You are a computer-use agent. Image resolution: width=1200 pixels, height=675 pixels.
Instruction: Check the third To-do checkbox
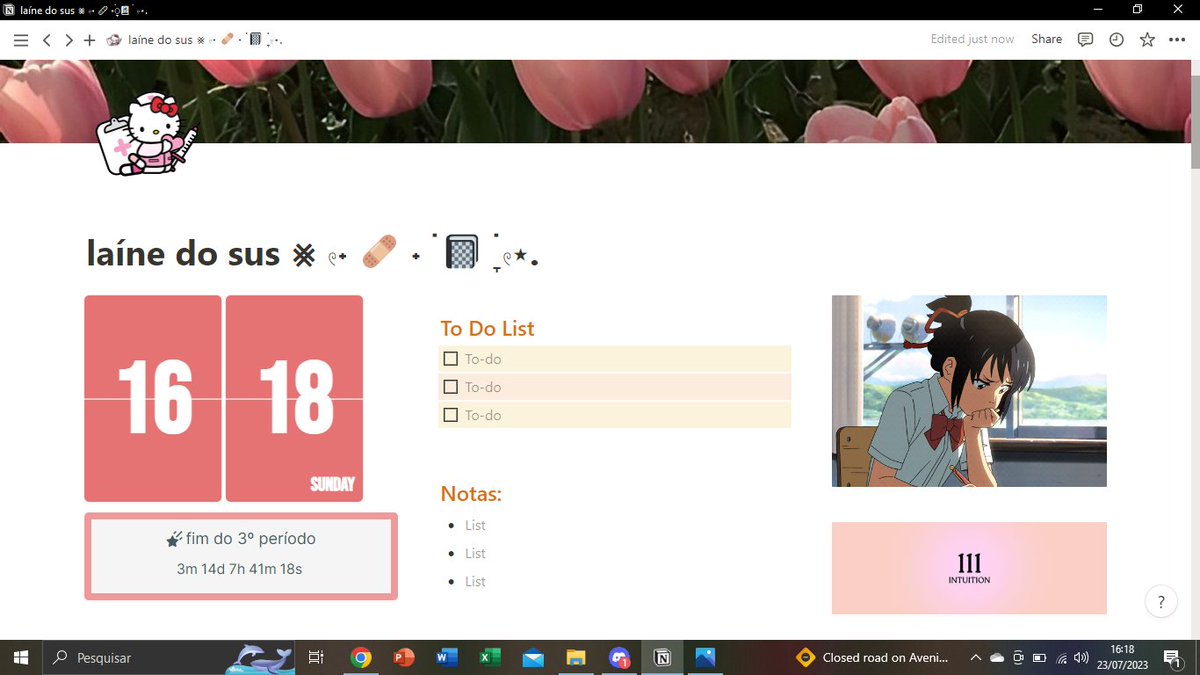450,415
